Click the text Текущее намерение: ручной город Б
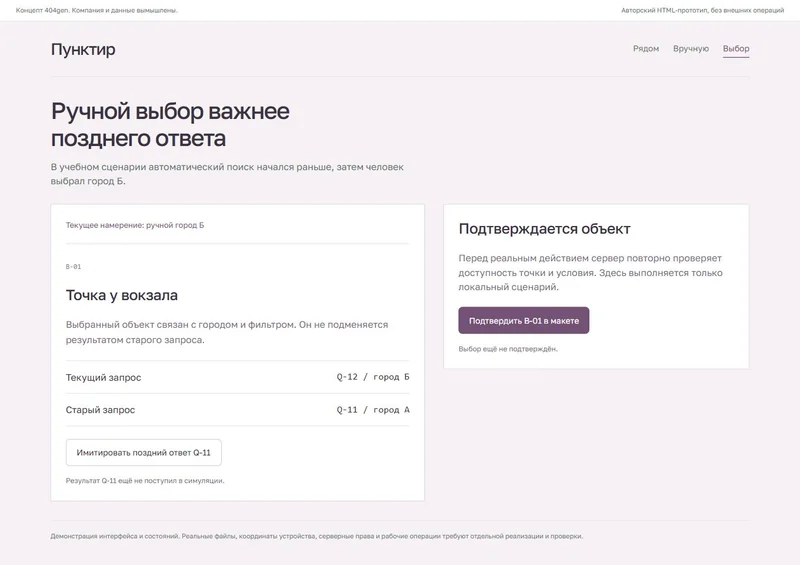The width and height of the screenshot is (800, 565). pos(135,225)
